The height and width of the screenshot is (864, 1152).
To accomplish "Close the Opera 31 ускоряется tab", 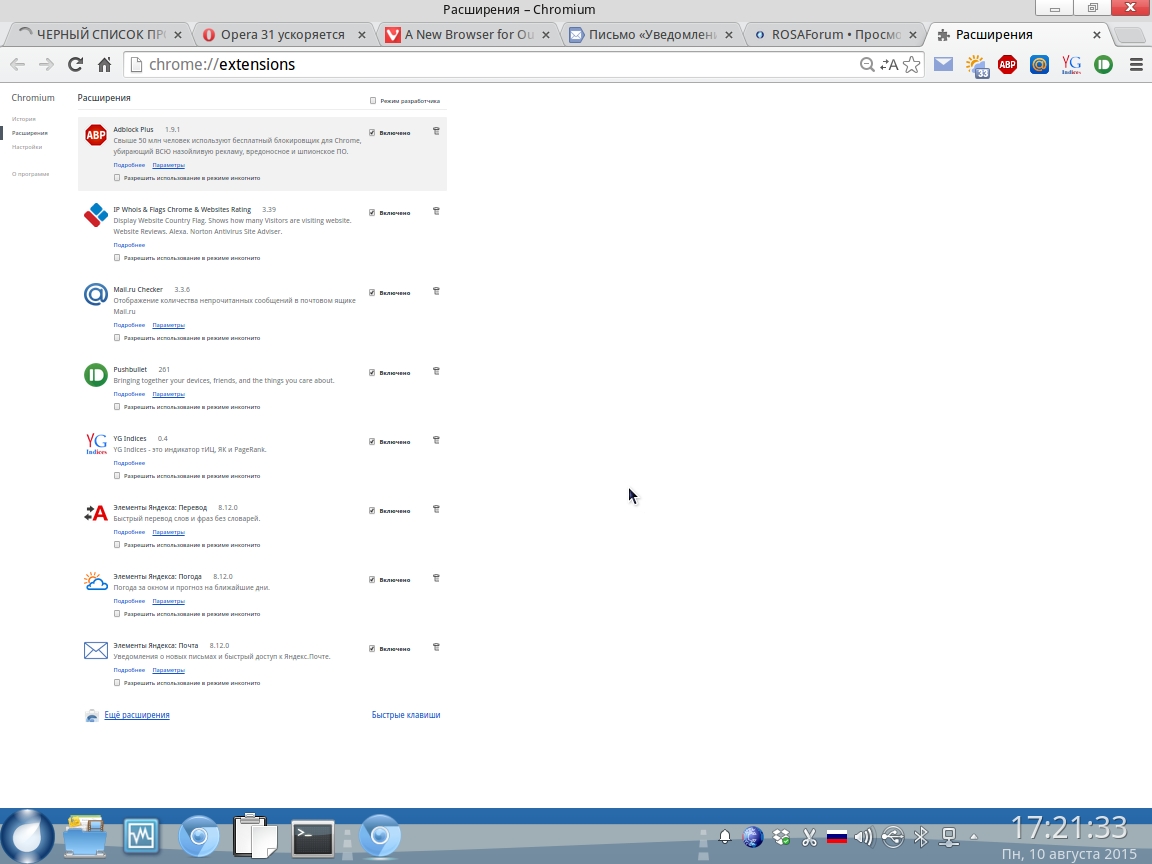I will [361, 35].
